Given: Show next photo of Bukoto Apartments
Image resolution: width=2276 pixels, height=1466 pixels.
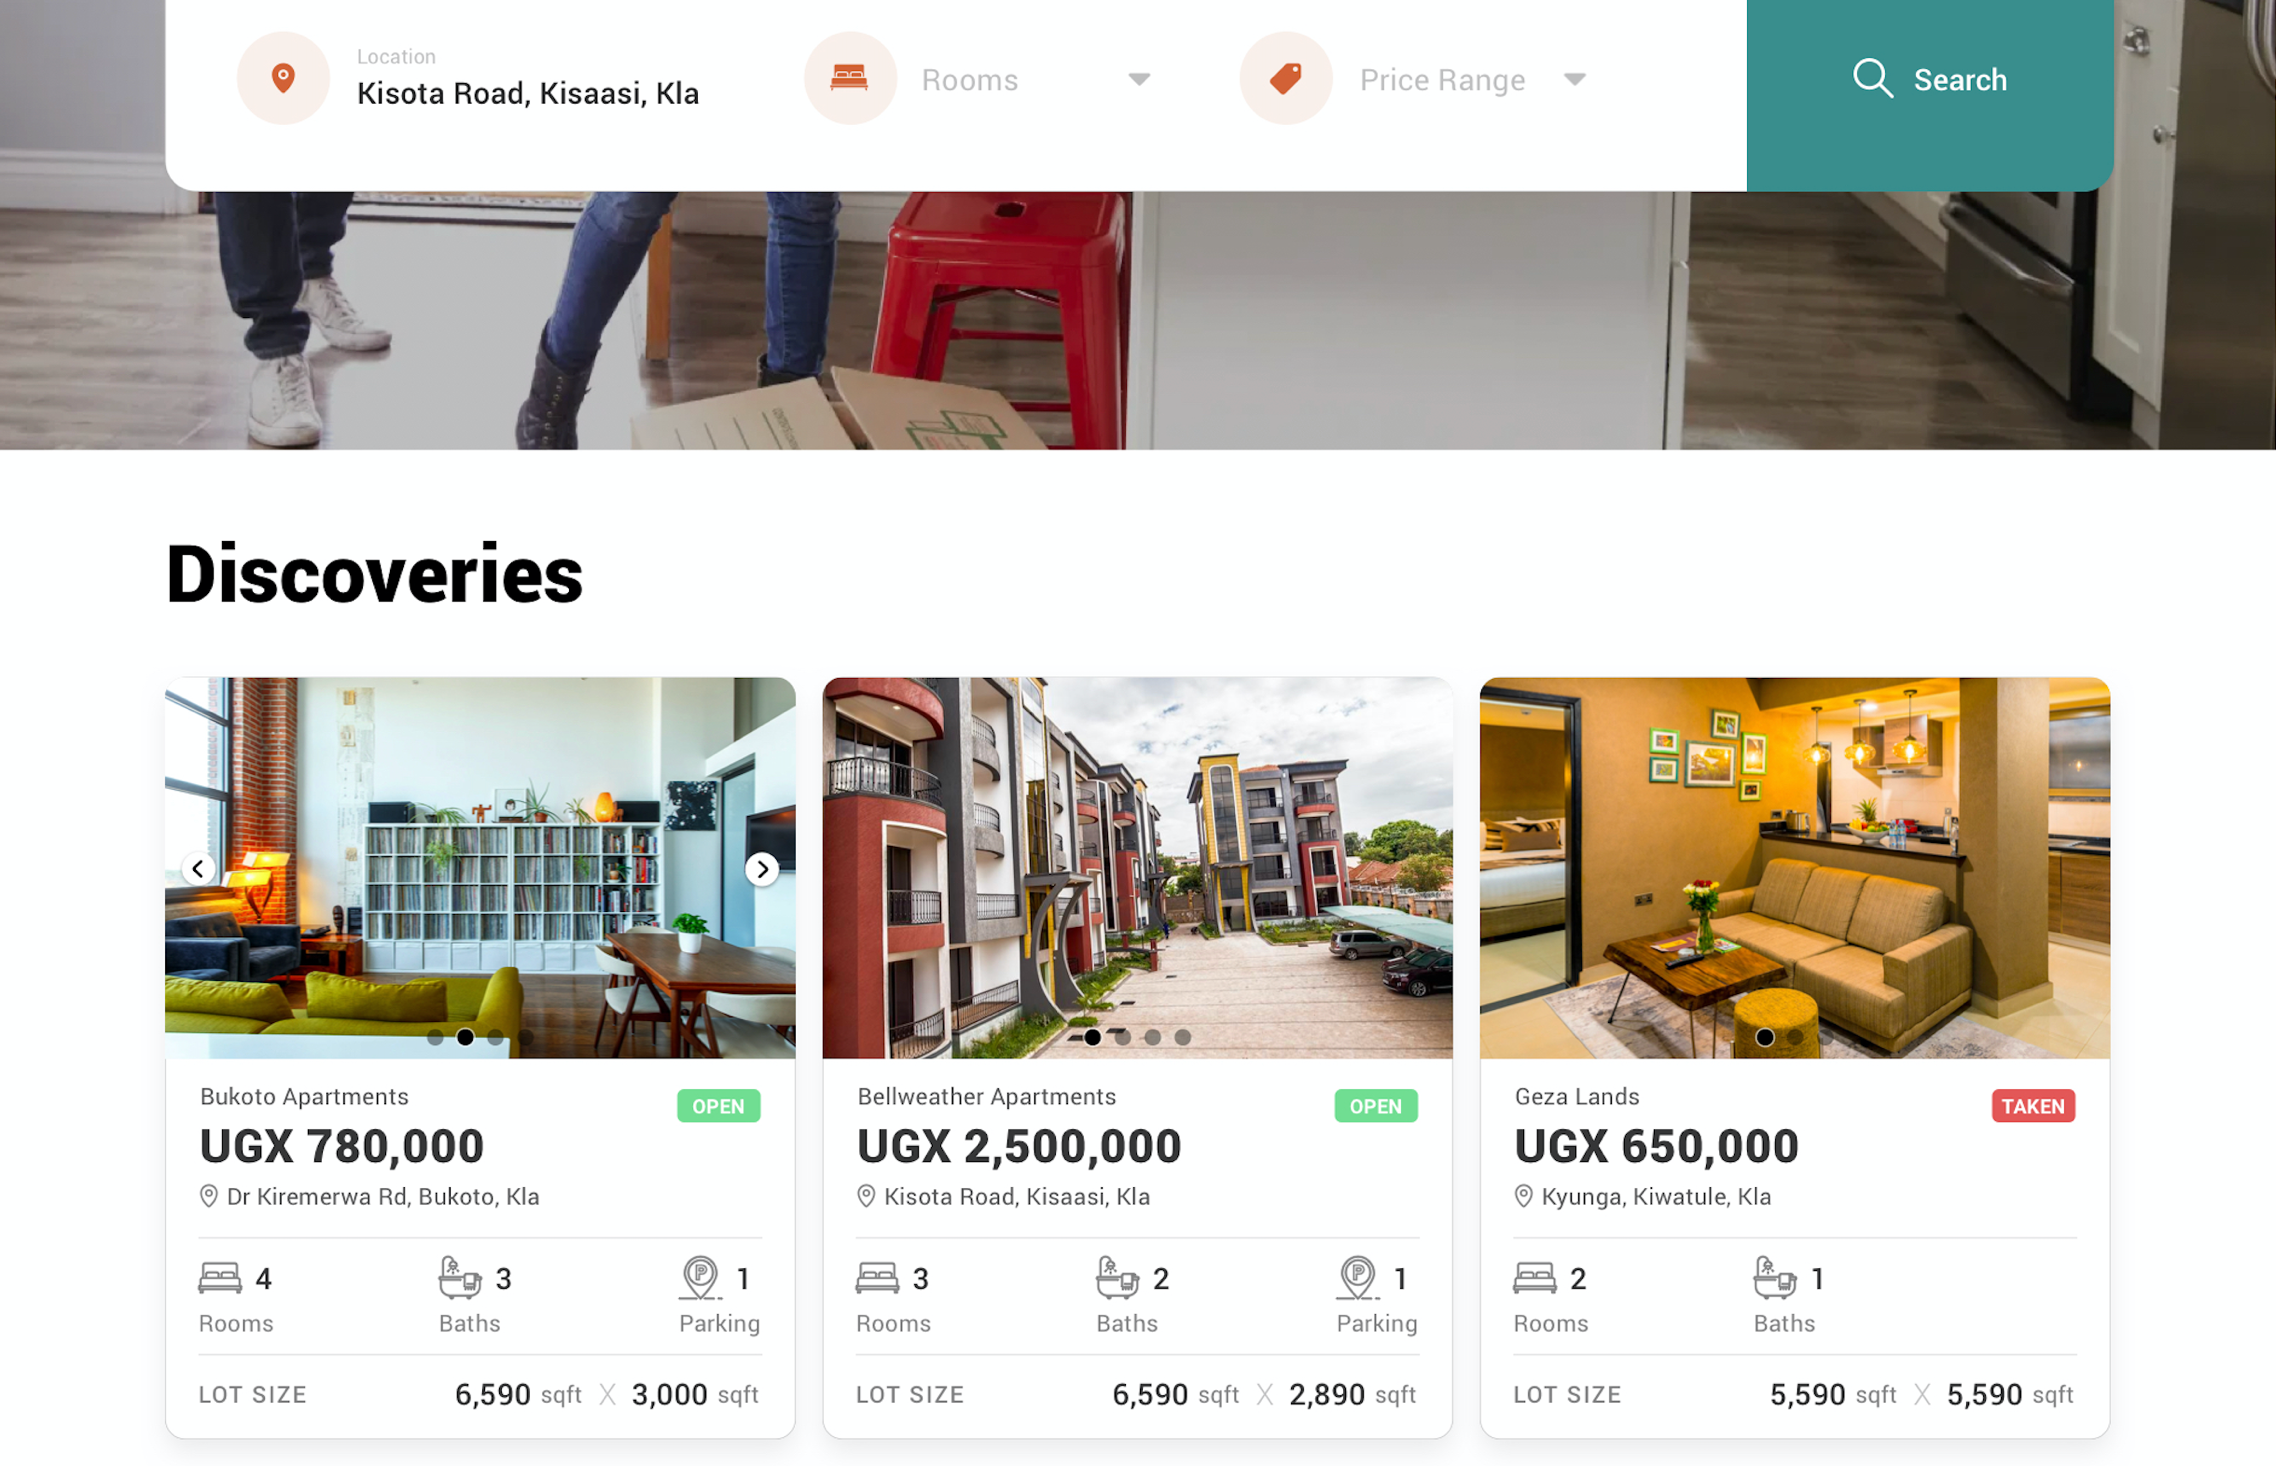Looking at the screenshot, I should click(762, 869).
